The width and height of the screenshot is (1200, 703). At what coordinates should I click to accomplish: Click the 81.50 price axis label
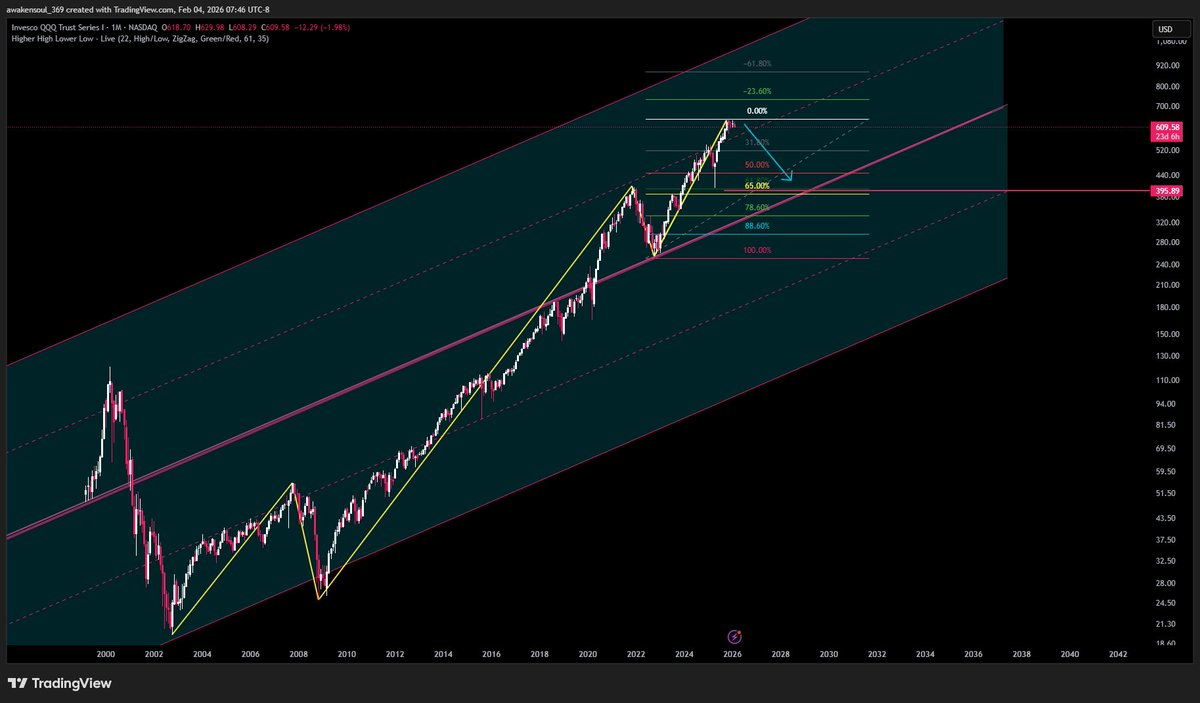coord(1168,425)
